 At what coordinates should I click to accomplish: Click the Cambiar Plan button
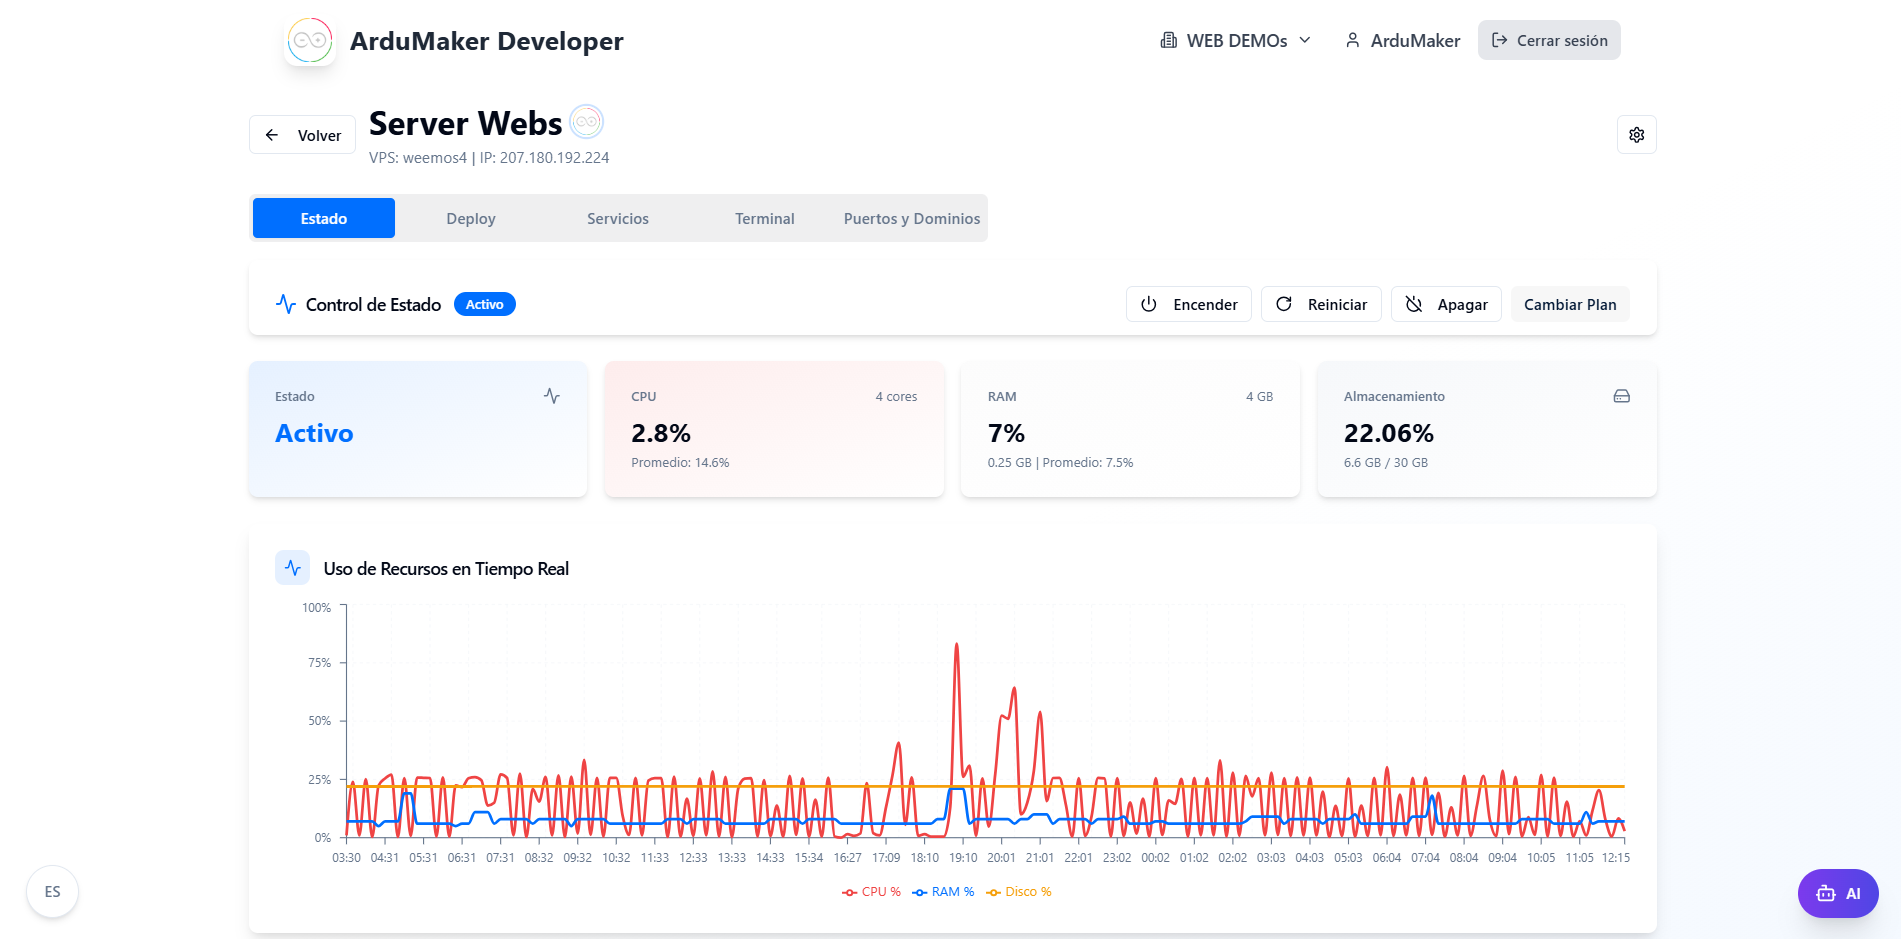[x=1570, y=304]
